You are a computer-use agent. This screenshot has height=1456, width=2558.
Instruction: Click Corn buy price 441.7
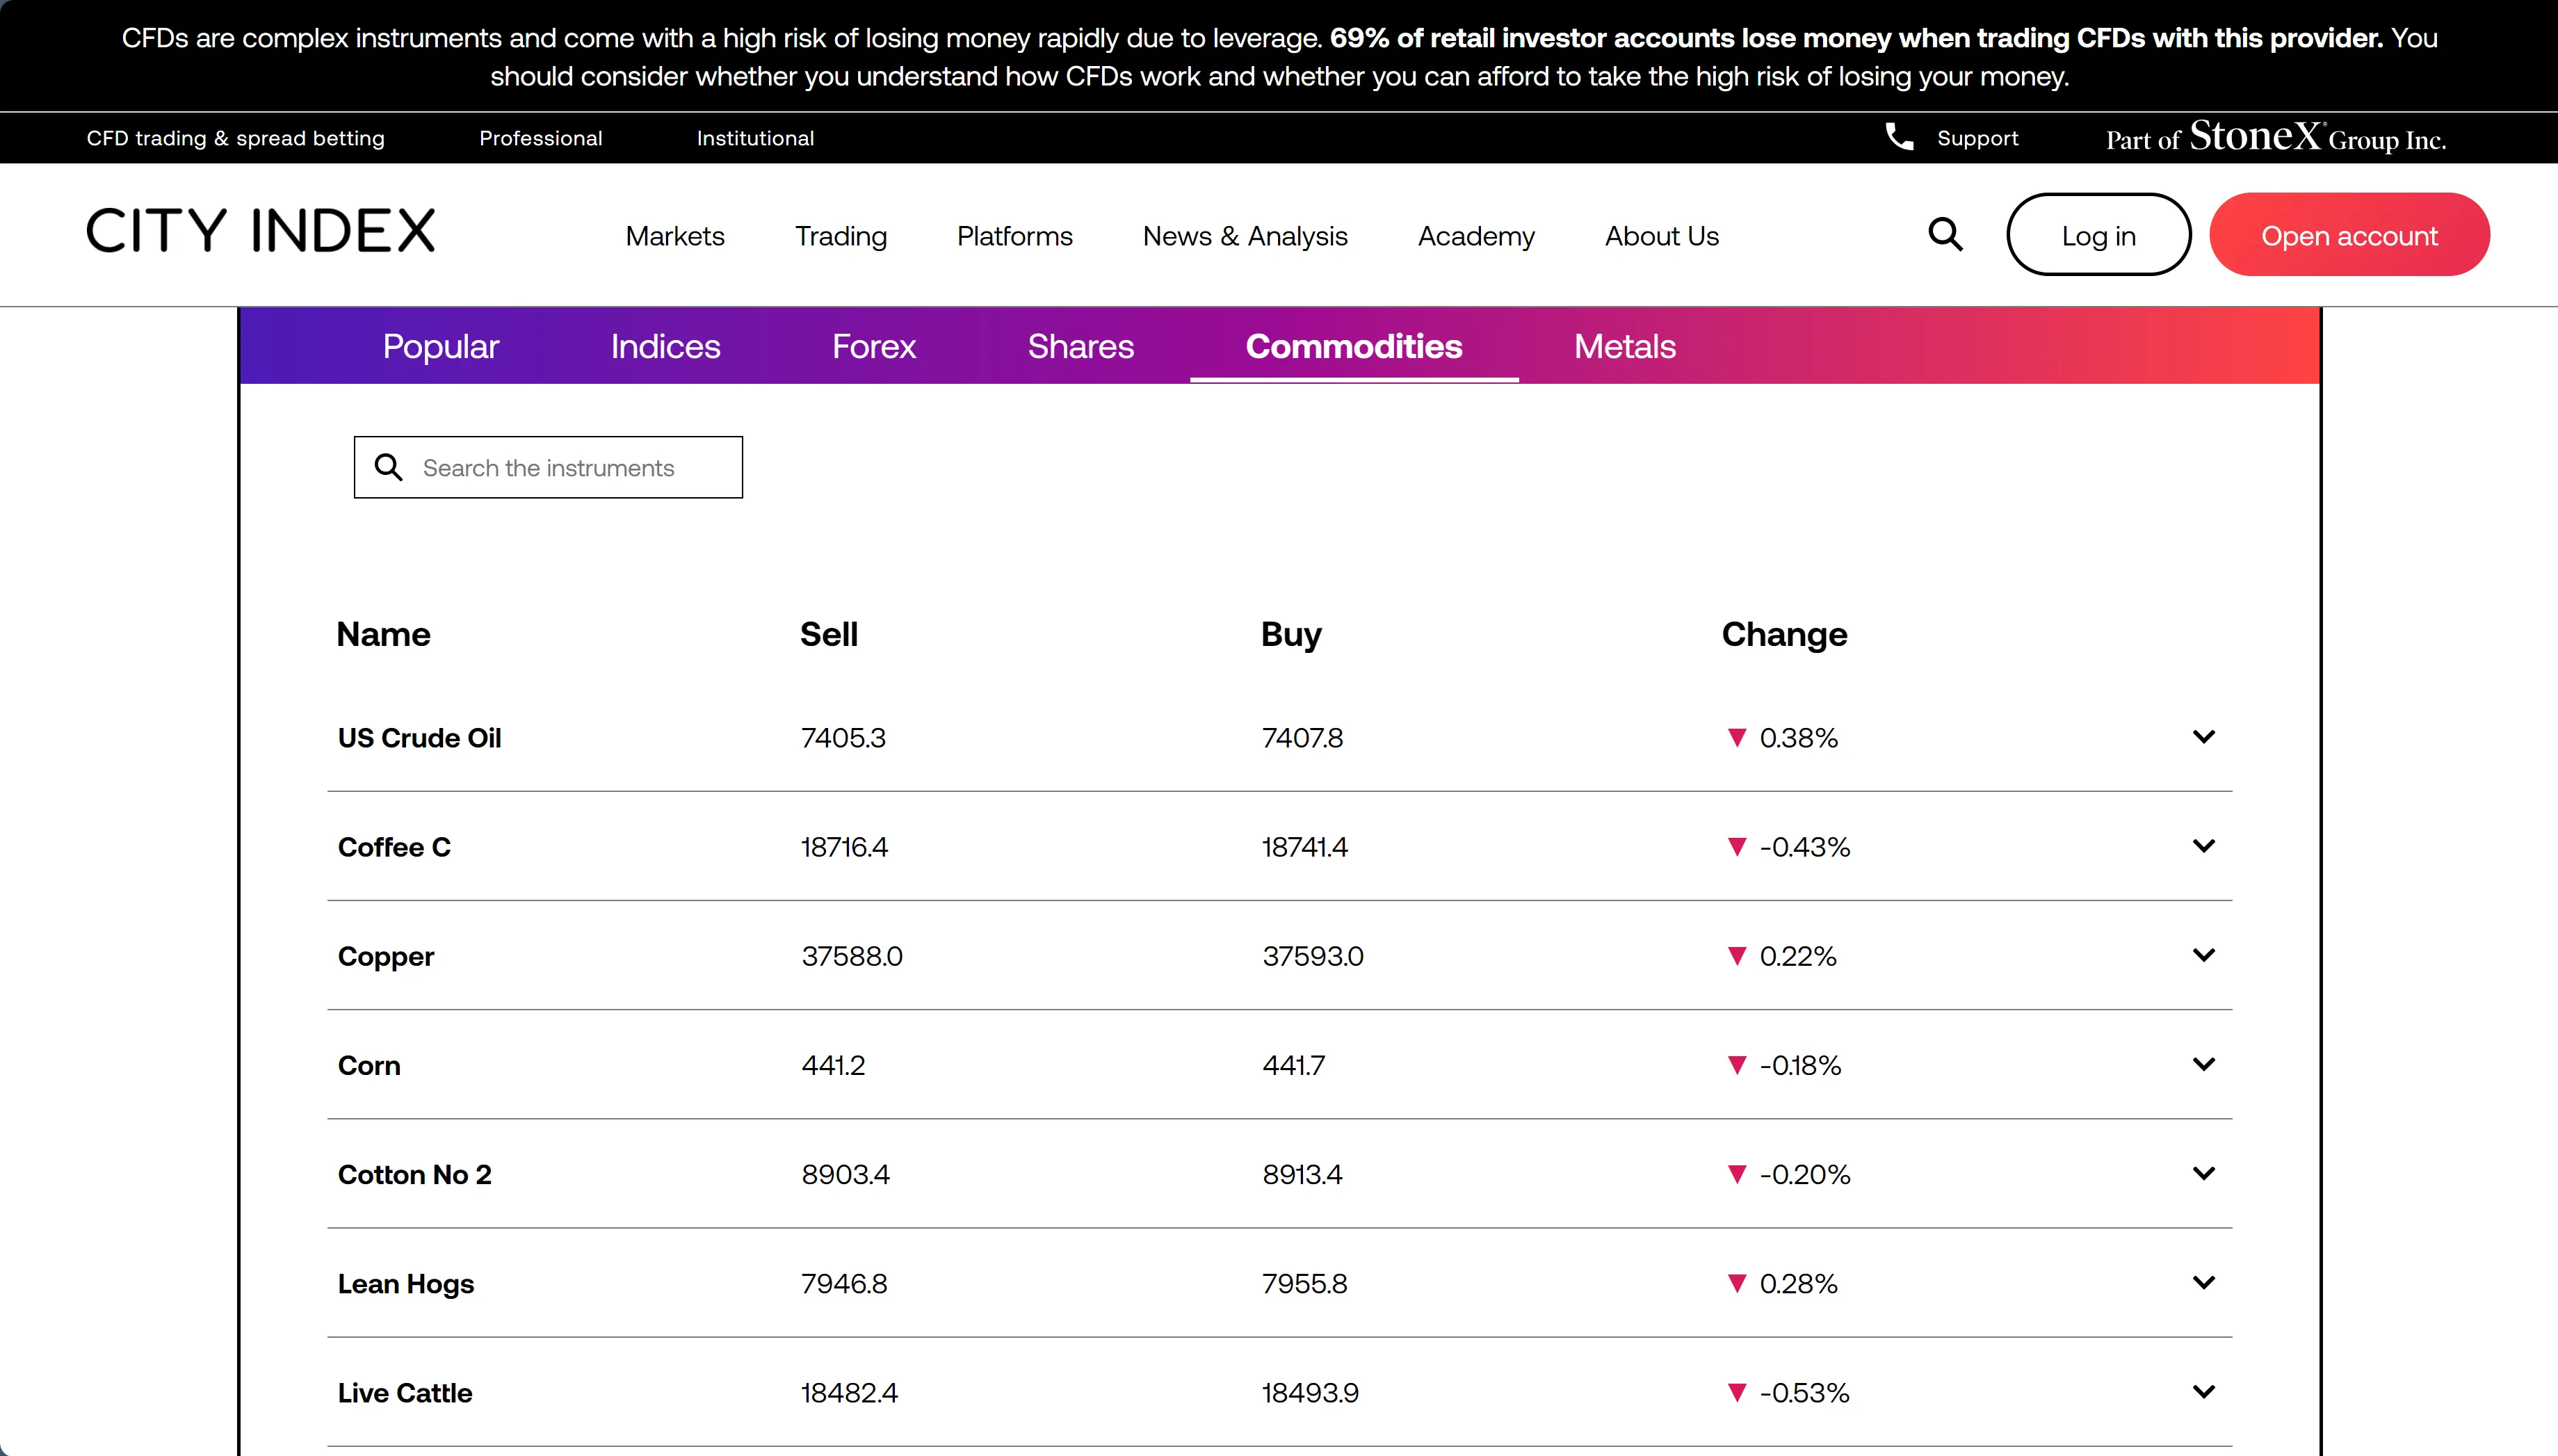coord(1294,1065)
